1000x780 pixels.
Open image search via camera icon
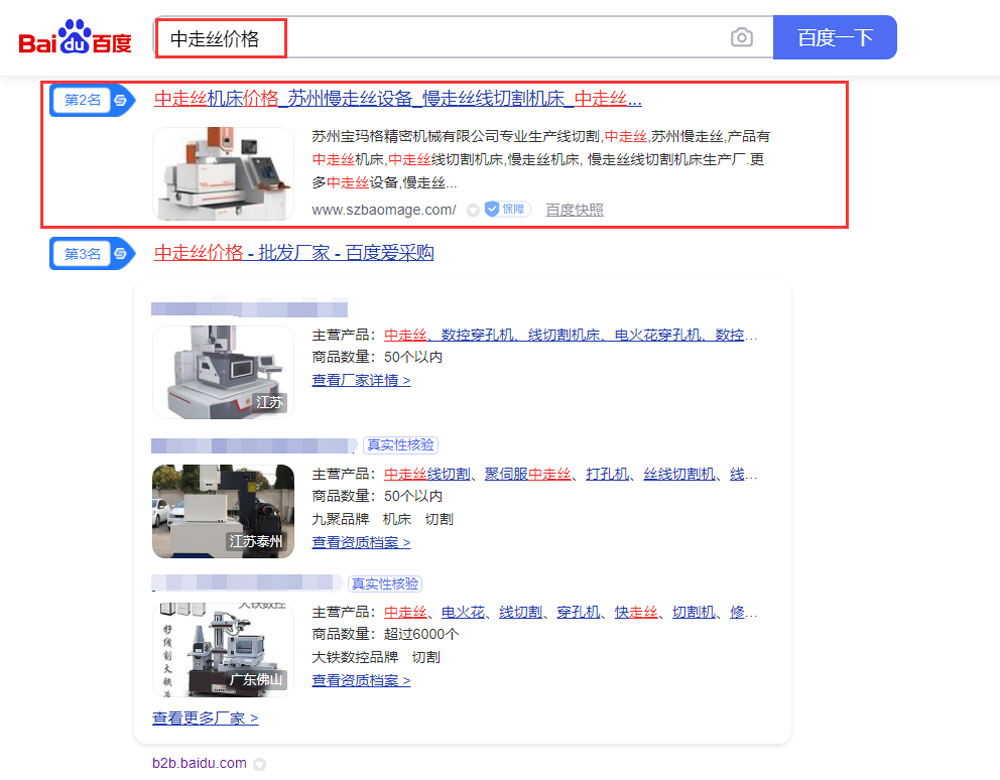(741, 38)
